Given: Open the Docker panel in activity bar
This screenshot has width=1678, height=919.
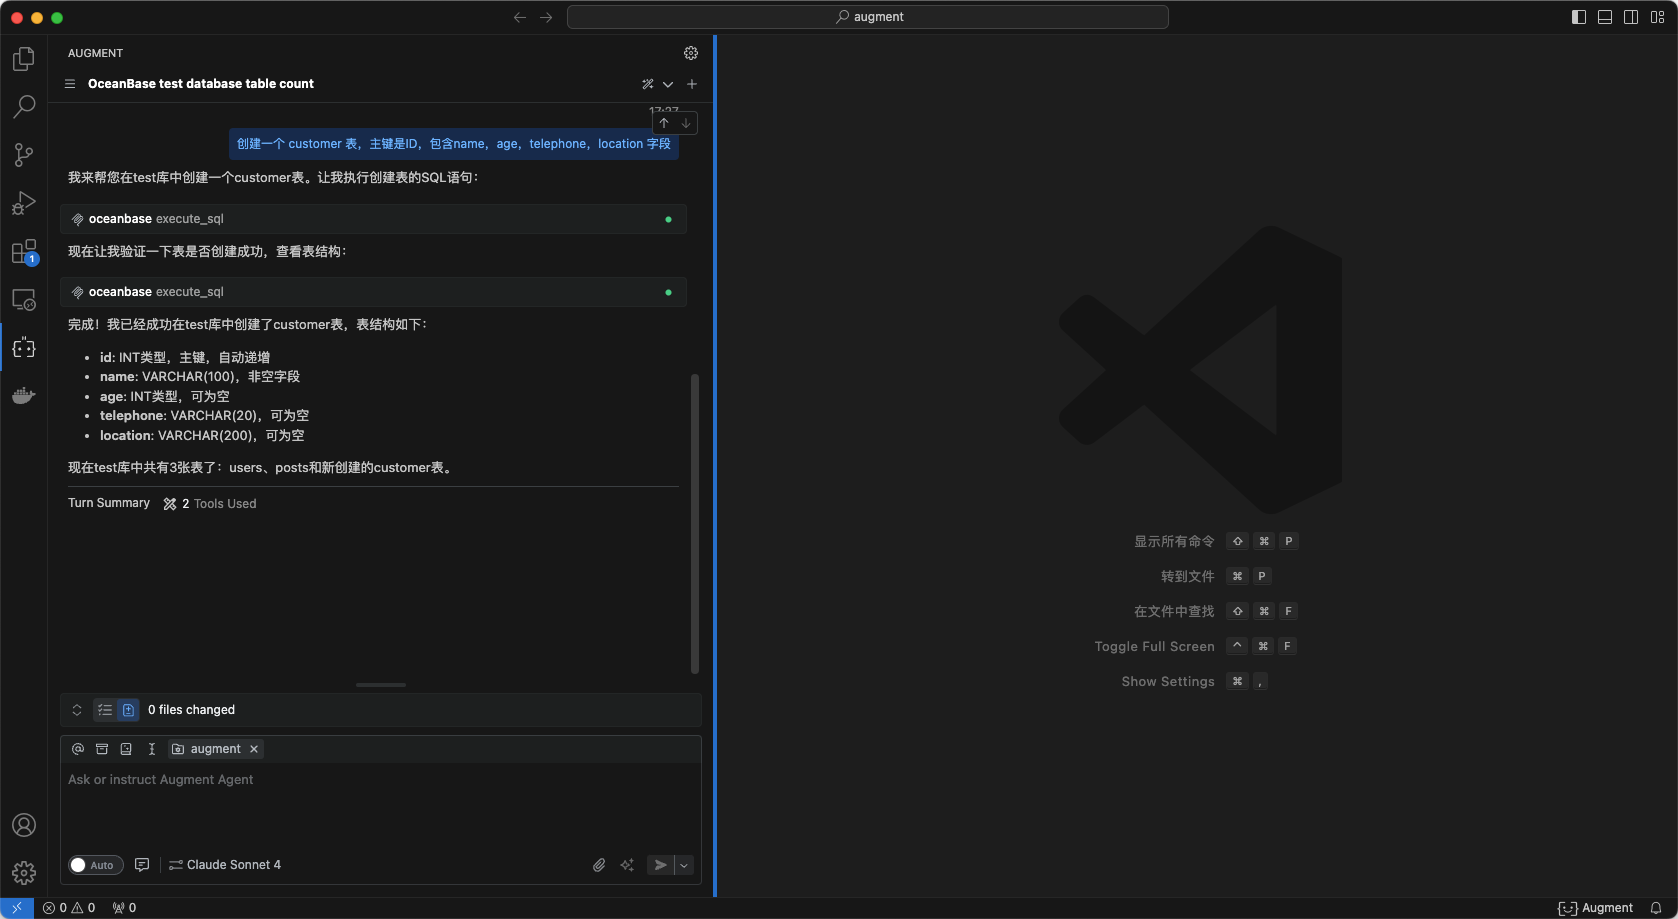Looking at the screenshot, I should pyautogui.click(x=24, y=396).
